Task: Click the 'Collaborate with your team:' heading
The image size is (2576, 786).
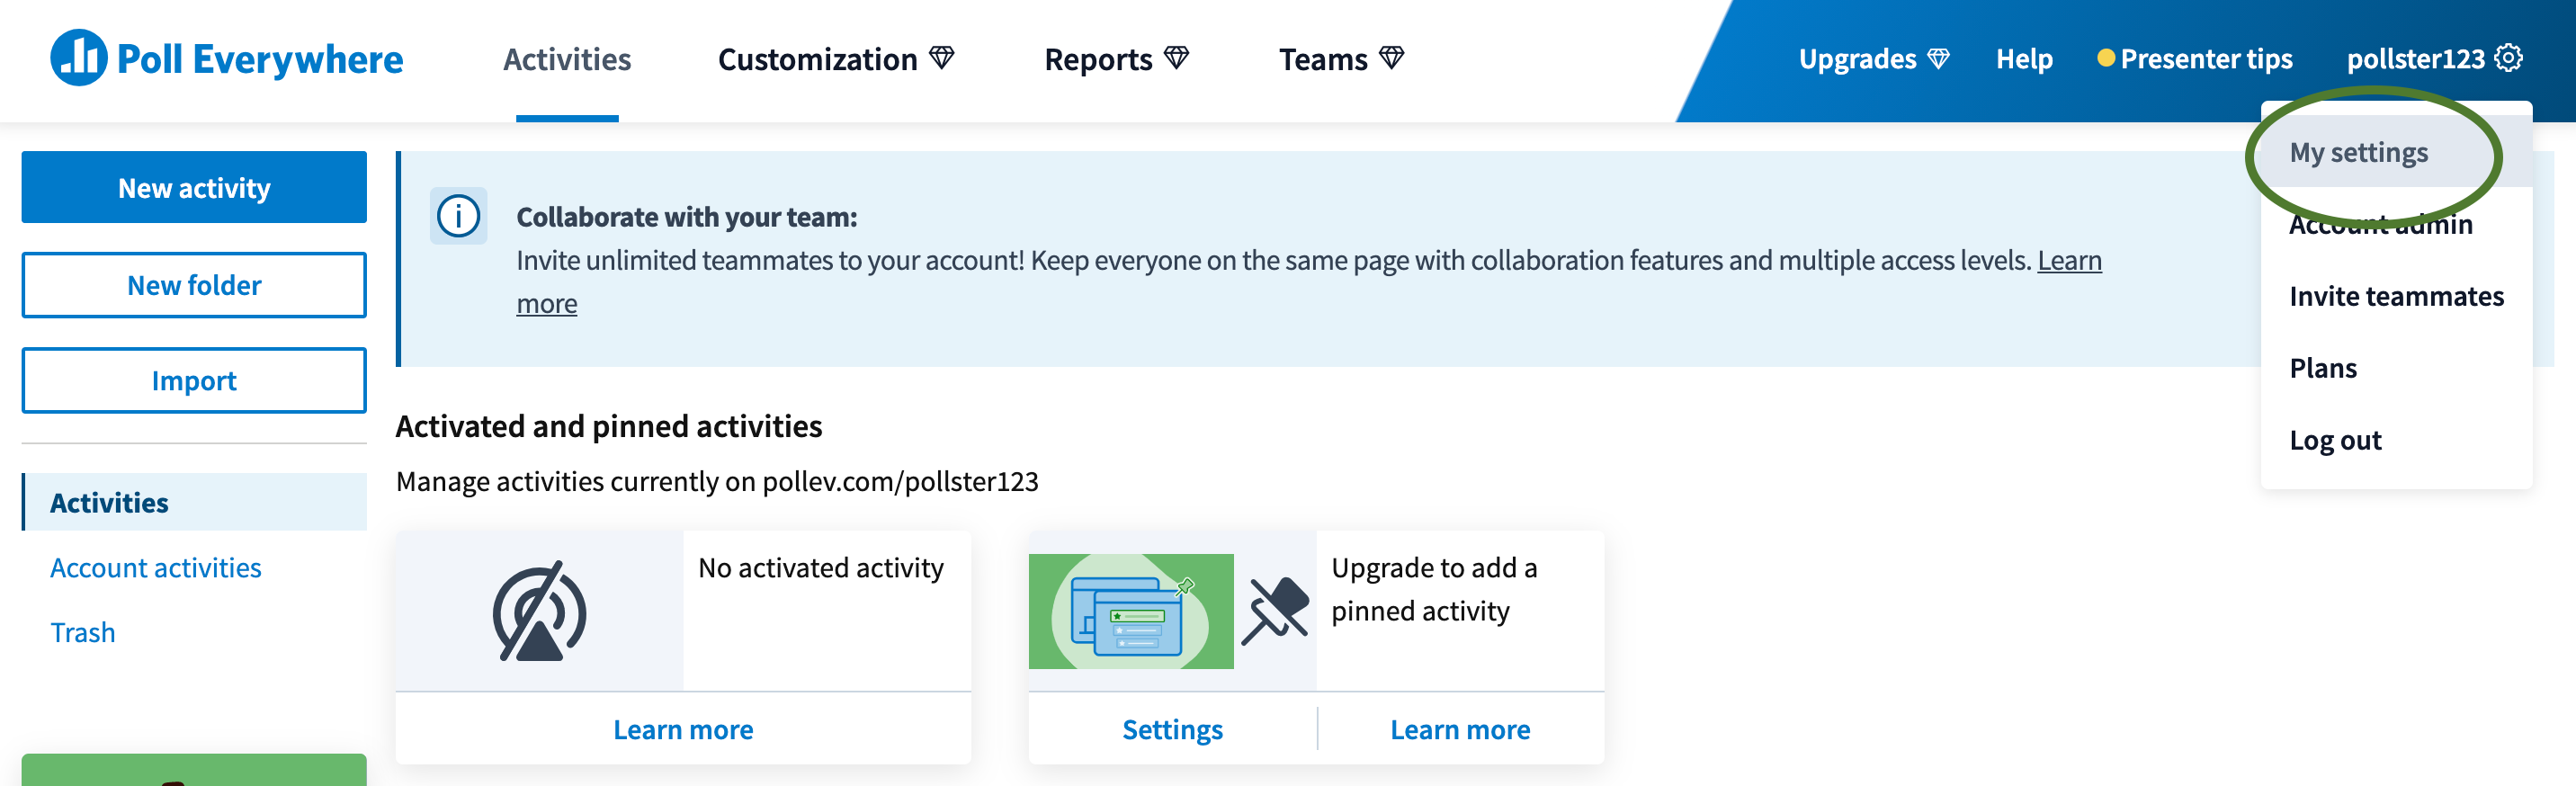Action: pos(686,217)
